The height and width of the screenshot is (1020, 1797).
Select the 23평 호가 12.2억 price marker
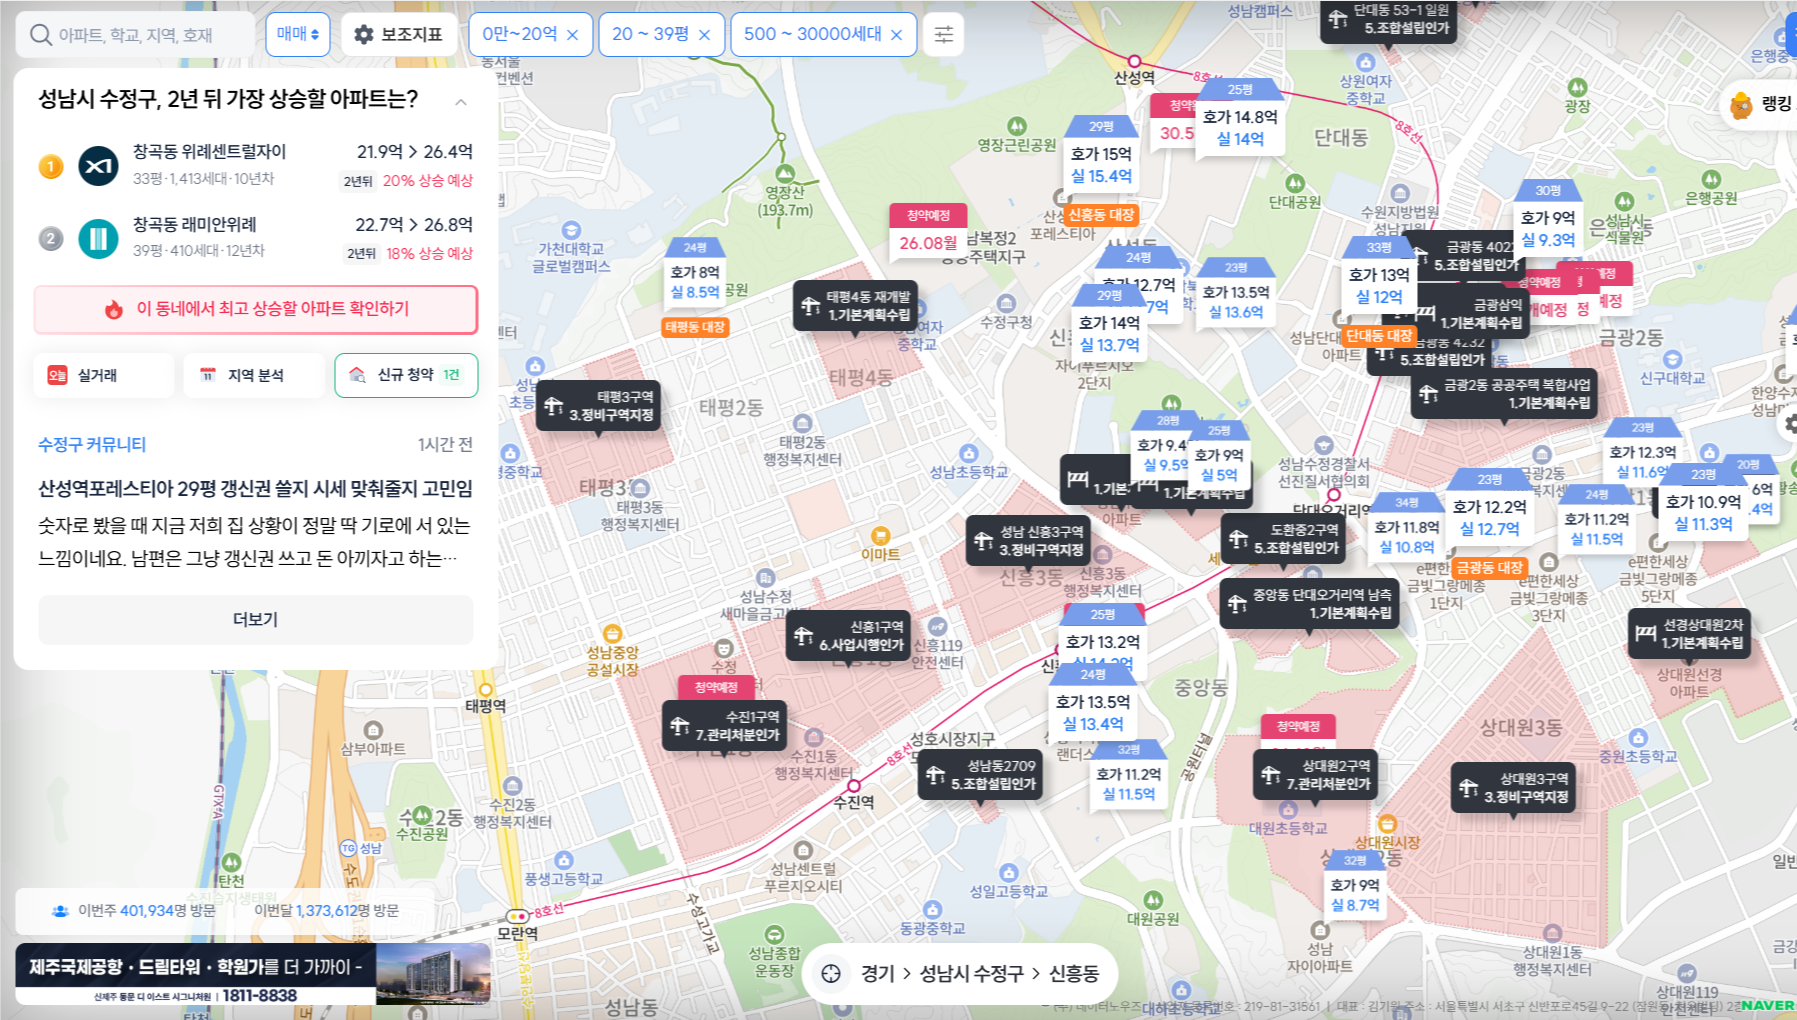1490,509
